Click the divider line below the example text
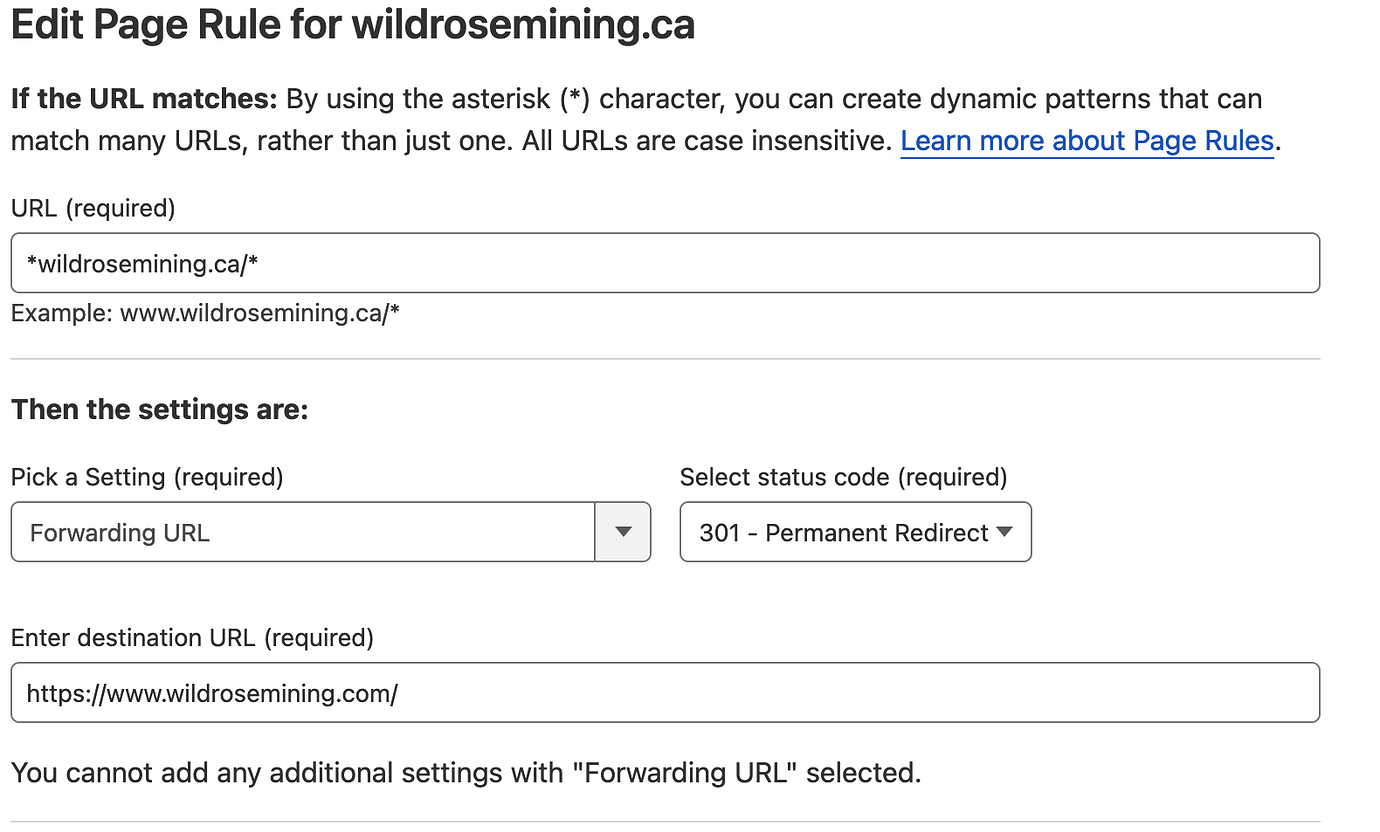The width and height of the screenshot is (1380, 832). click(x=664, y=358)
